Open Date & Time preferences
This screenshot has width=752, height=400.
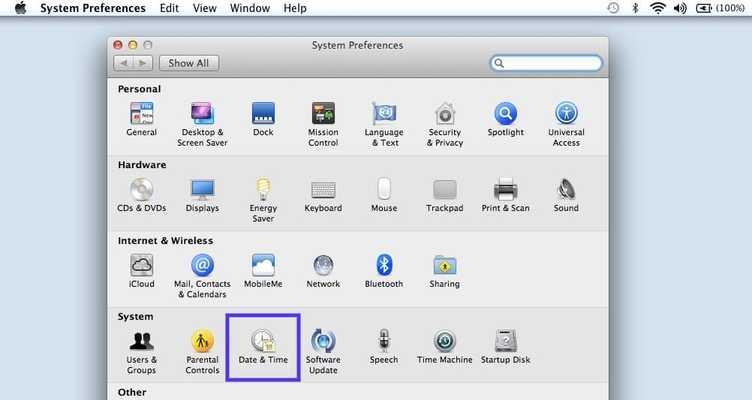coord(263,346)
